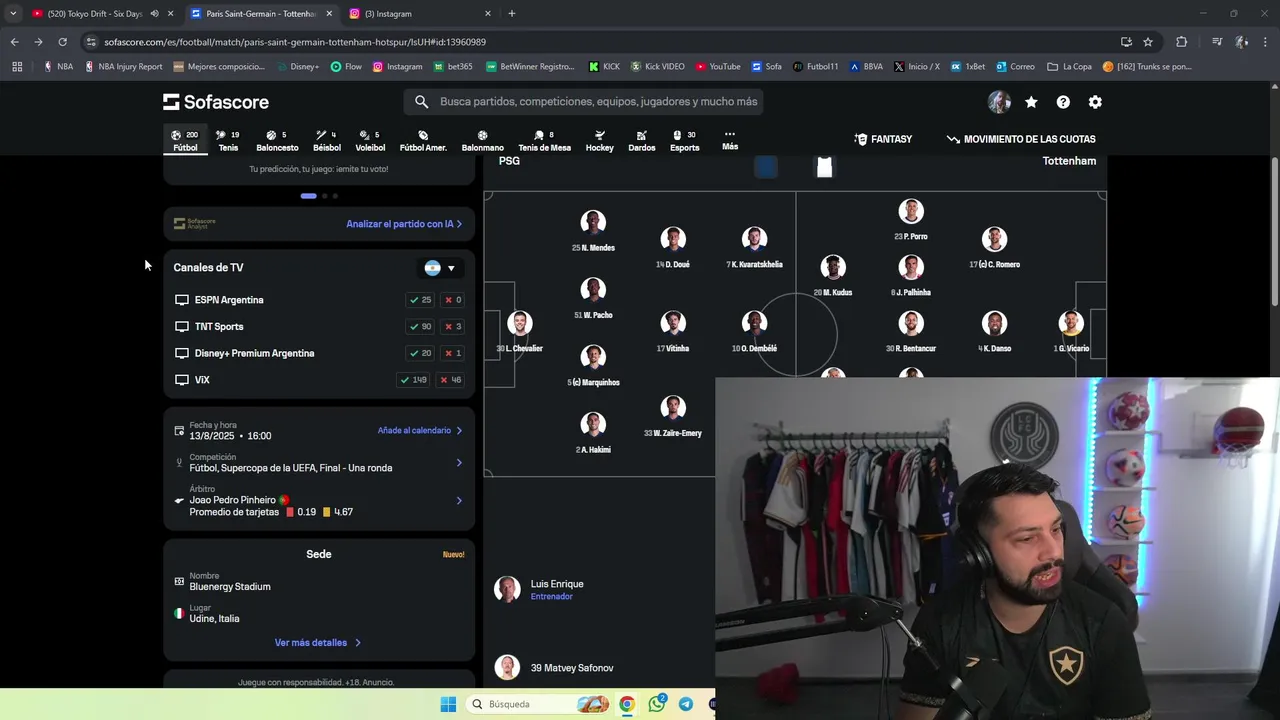Select the Tenis sport icon
1280x720 pixels.
coord(228,140)
